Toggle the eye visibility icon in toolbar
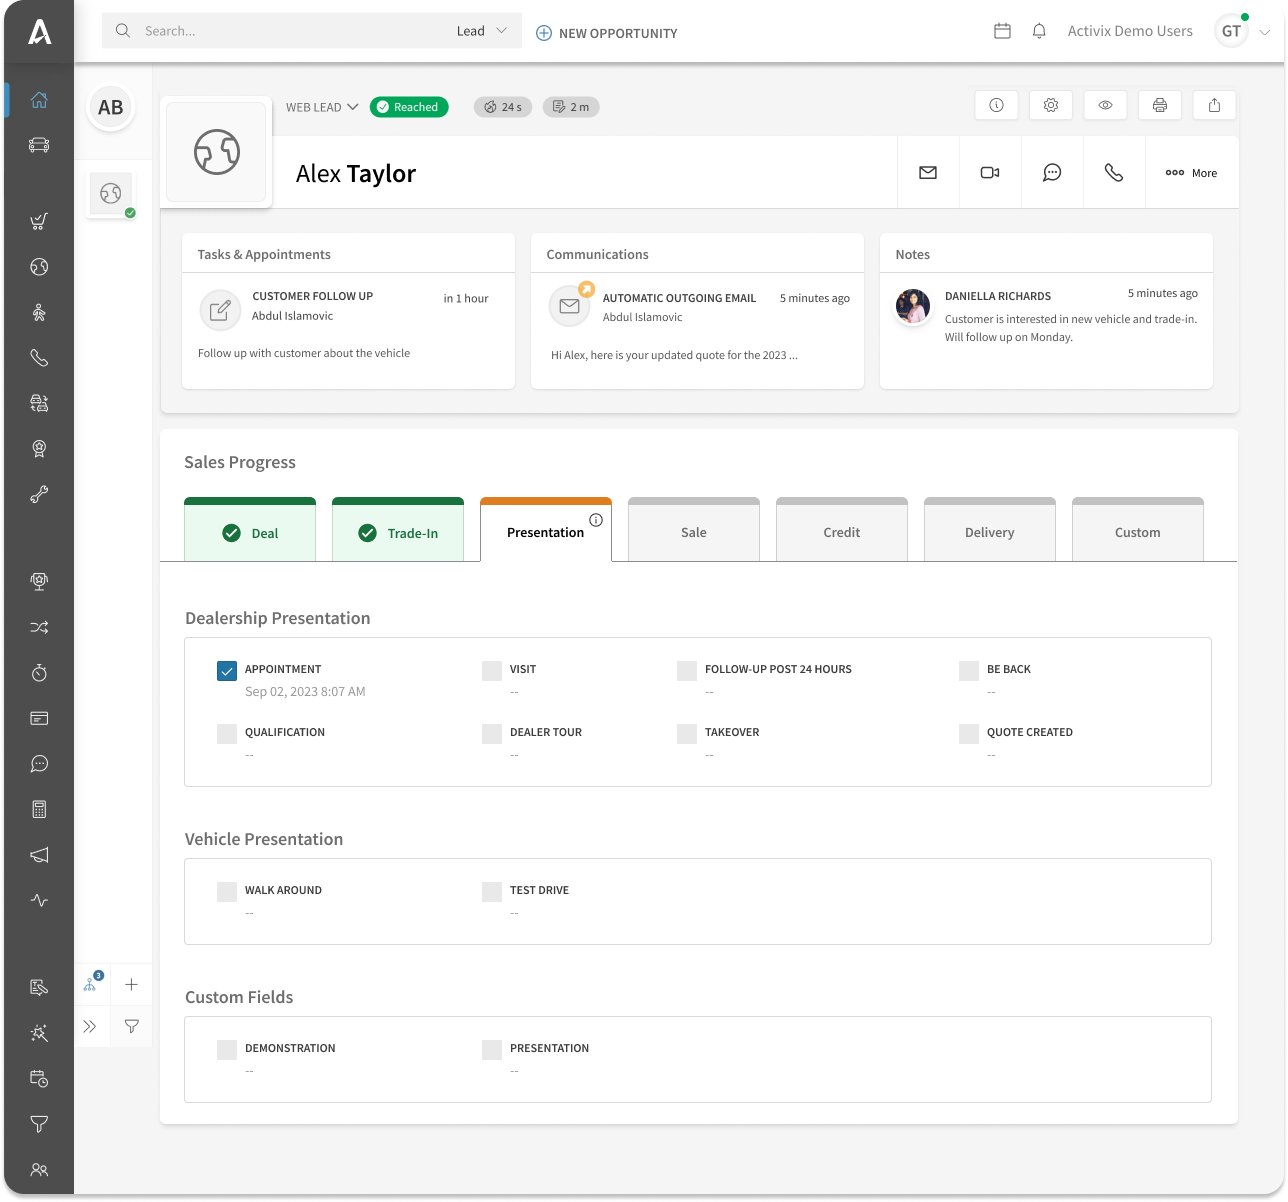Viewport: 1288px width, 1202px height. click(1105, 105)
